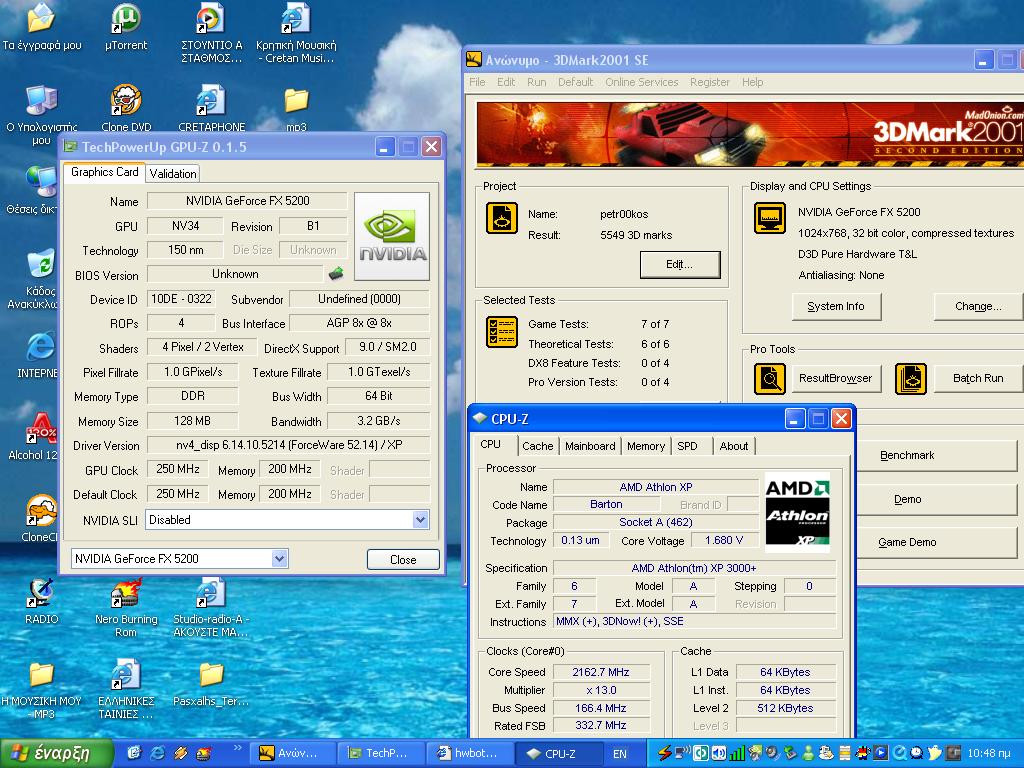Click the EN language indicator in taskbar
The height and width of the screenshot is (768, 1024).
tap(619, 754)
